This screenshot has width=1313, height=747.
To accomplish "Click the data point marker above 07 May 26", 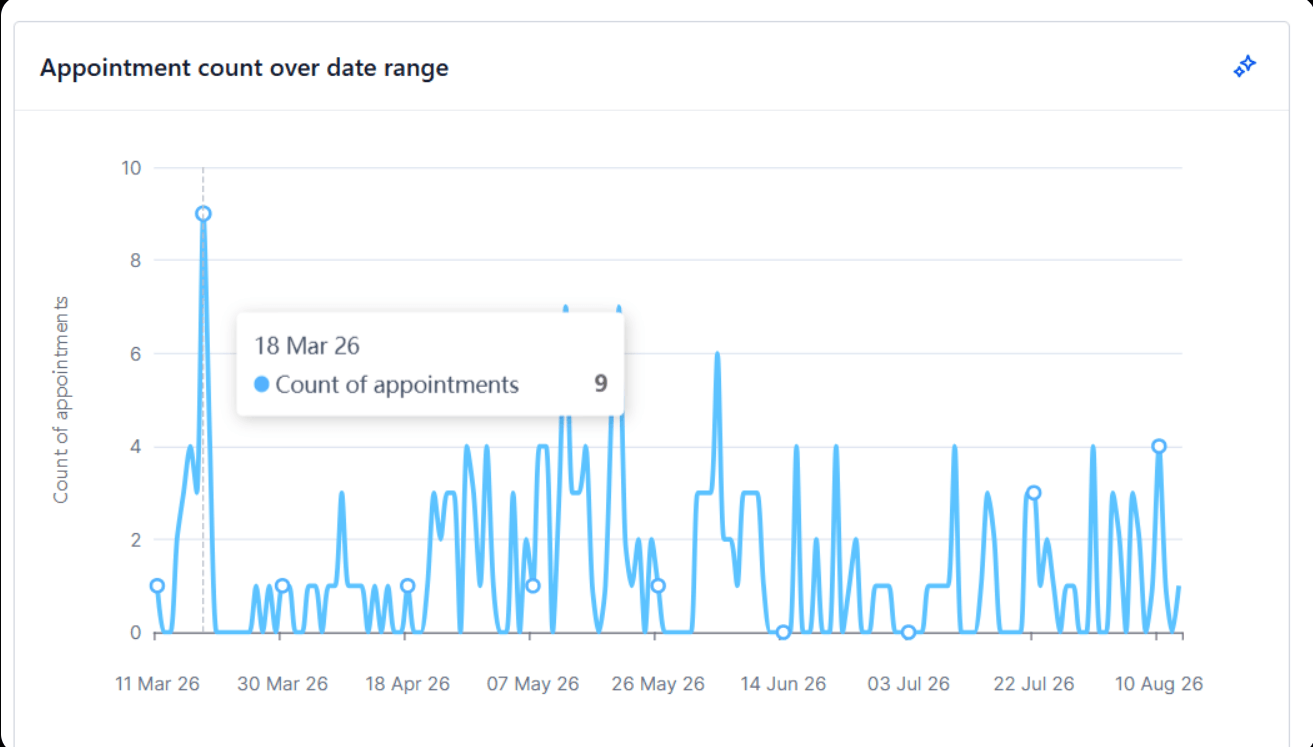I will coord(533,586).
